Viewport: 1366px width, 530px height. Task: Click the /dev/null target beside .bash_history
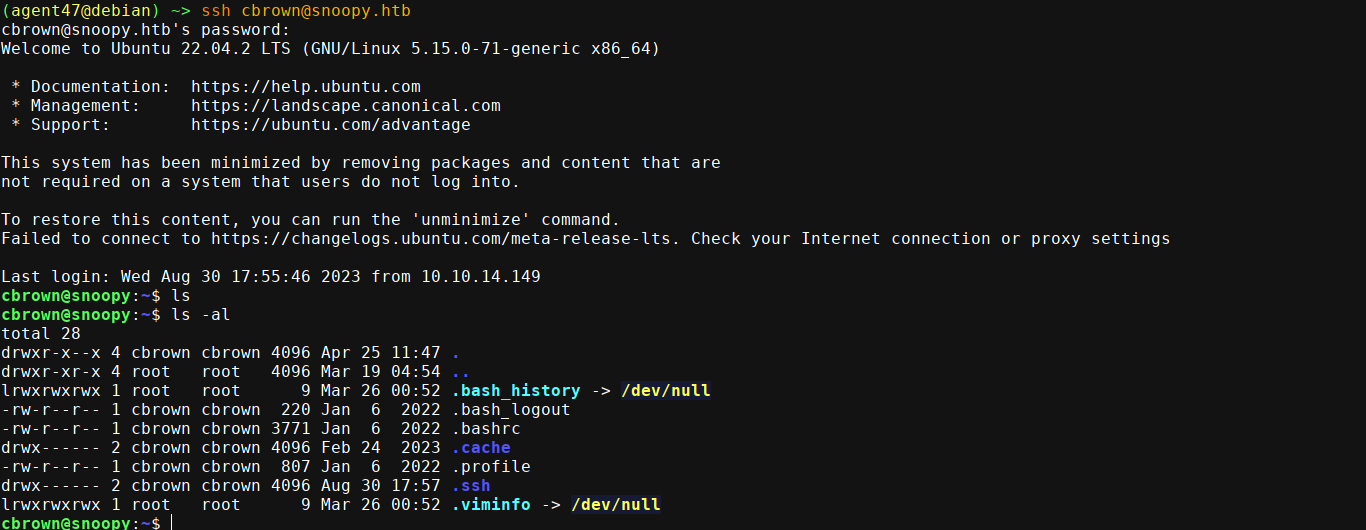pos(665,391)
